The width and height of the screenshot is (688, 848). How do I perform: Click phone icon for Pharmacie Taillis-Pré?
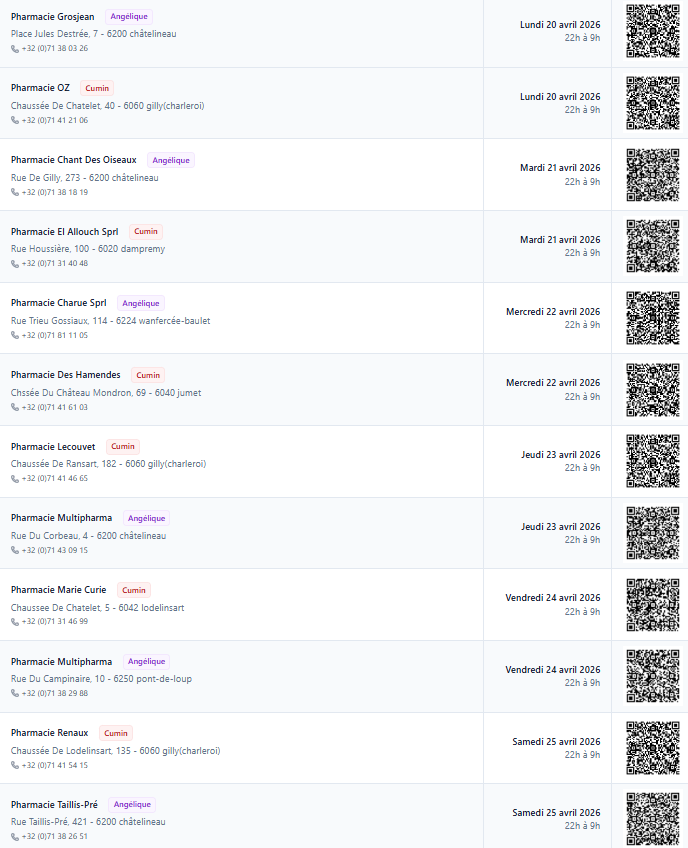tap(15, 837)
